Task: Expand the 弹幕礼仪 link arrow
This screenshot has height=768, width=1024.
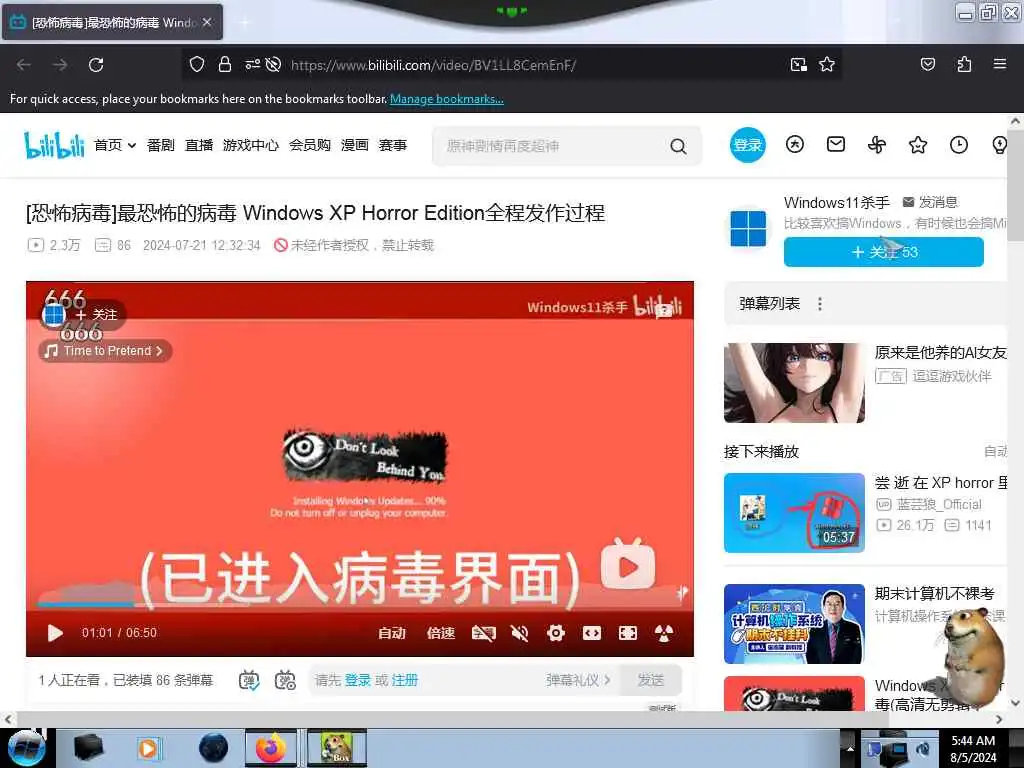Action: tap(607, 680)
